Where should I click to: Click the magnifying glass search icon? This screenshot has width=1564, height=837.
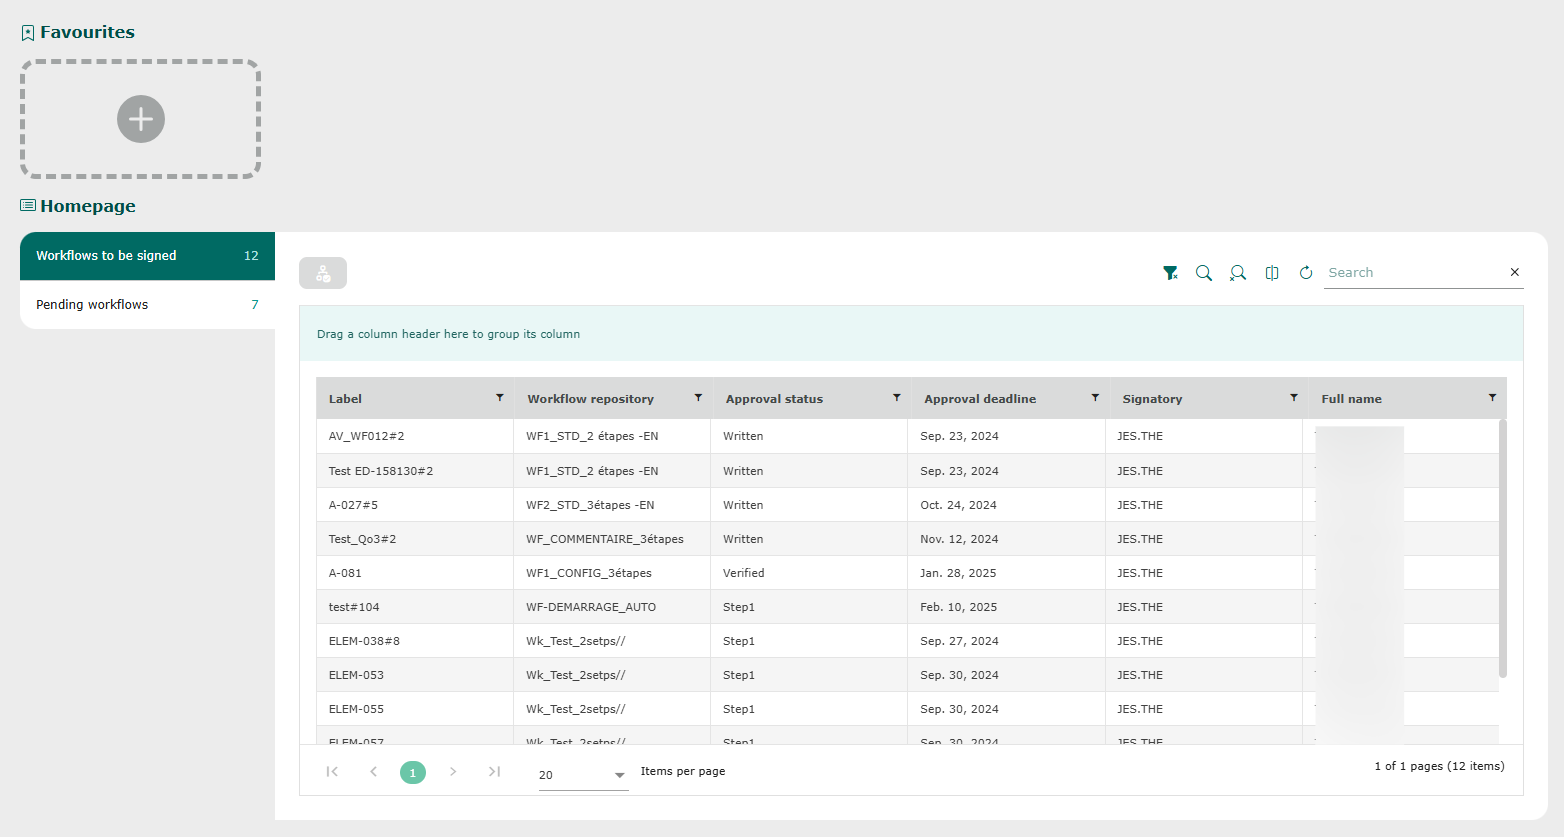tap(1204, 273)
